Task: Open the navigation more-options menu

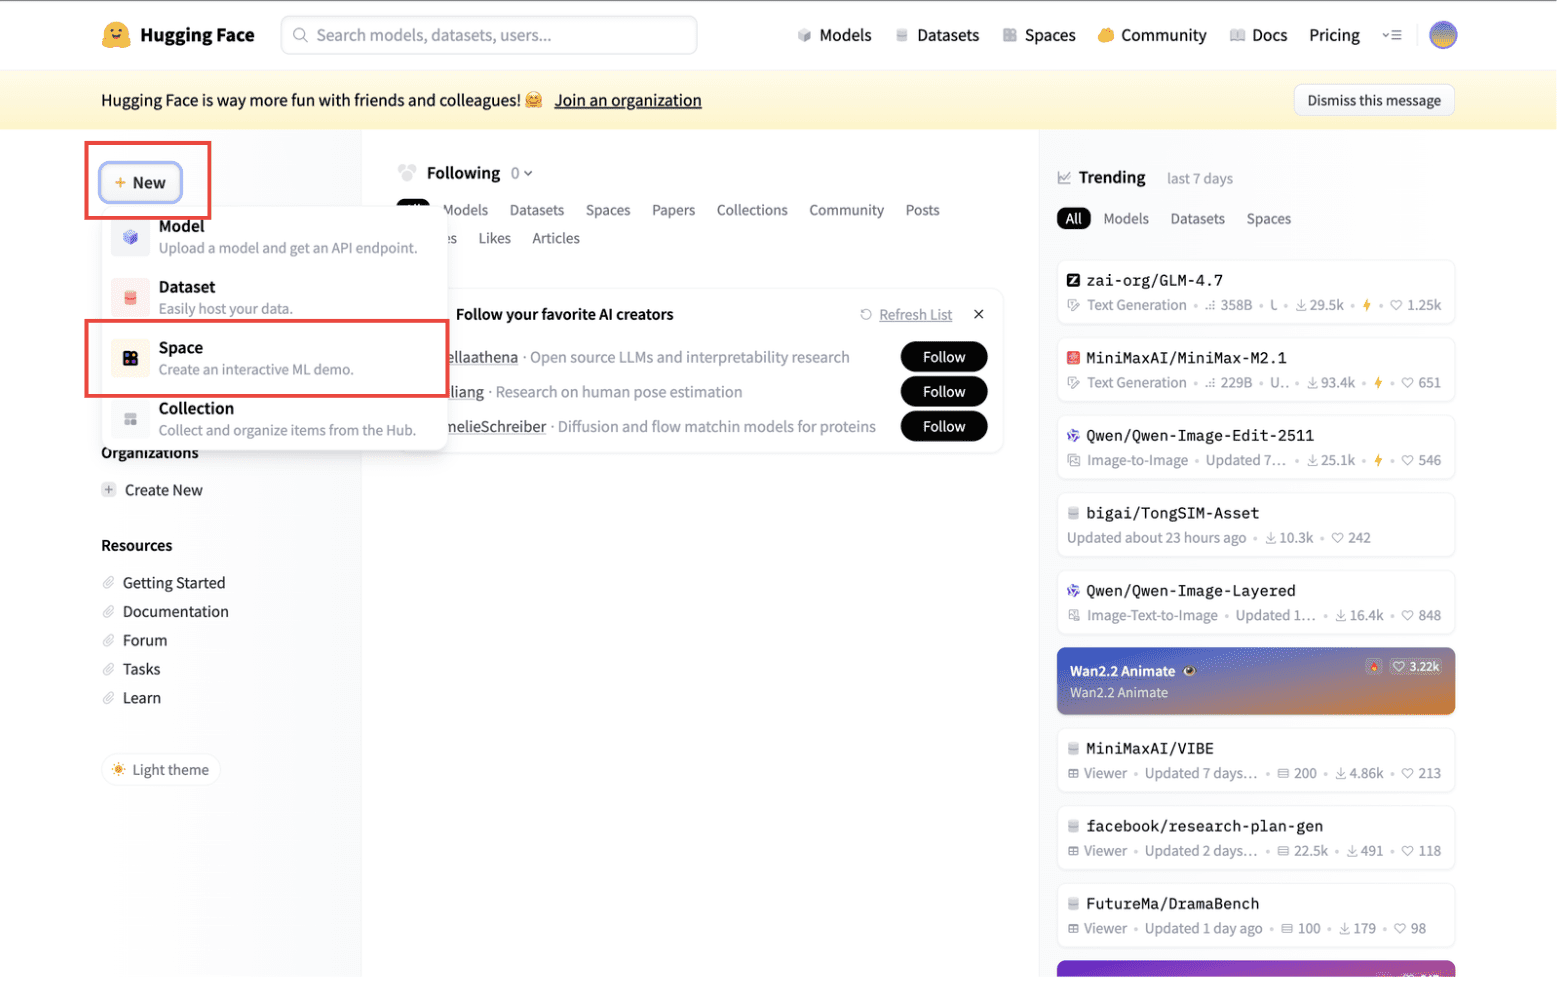Action: click(x=1394, y=35)
